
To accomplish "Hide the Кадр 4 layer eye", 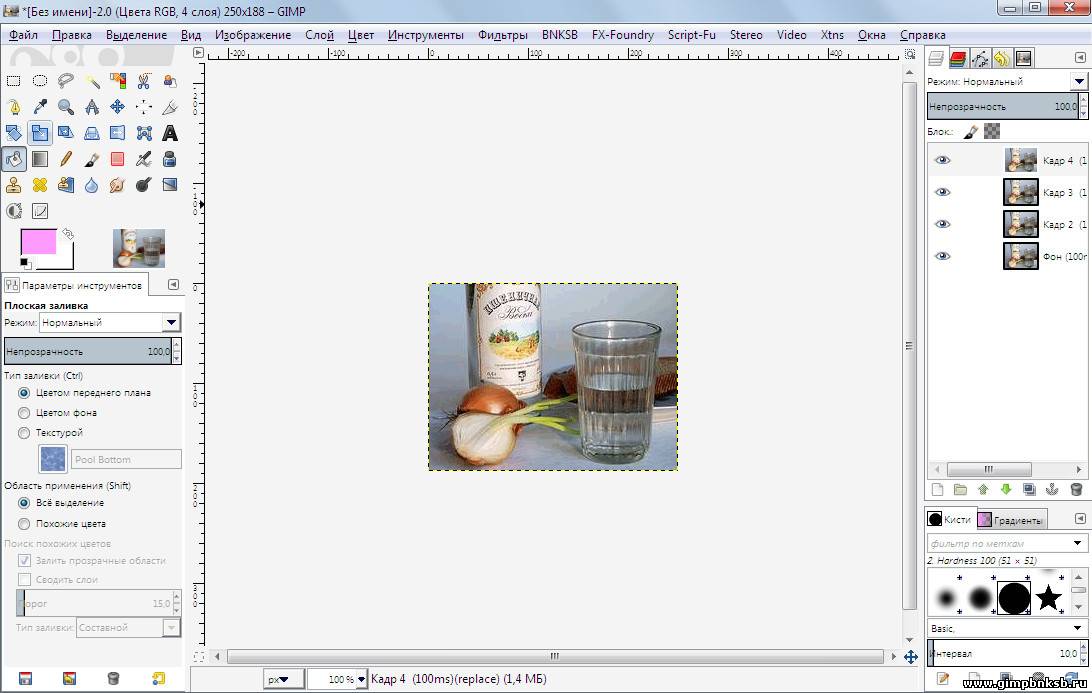I will point(942,160).
